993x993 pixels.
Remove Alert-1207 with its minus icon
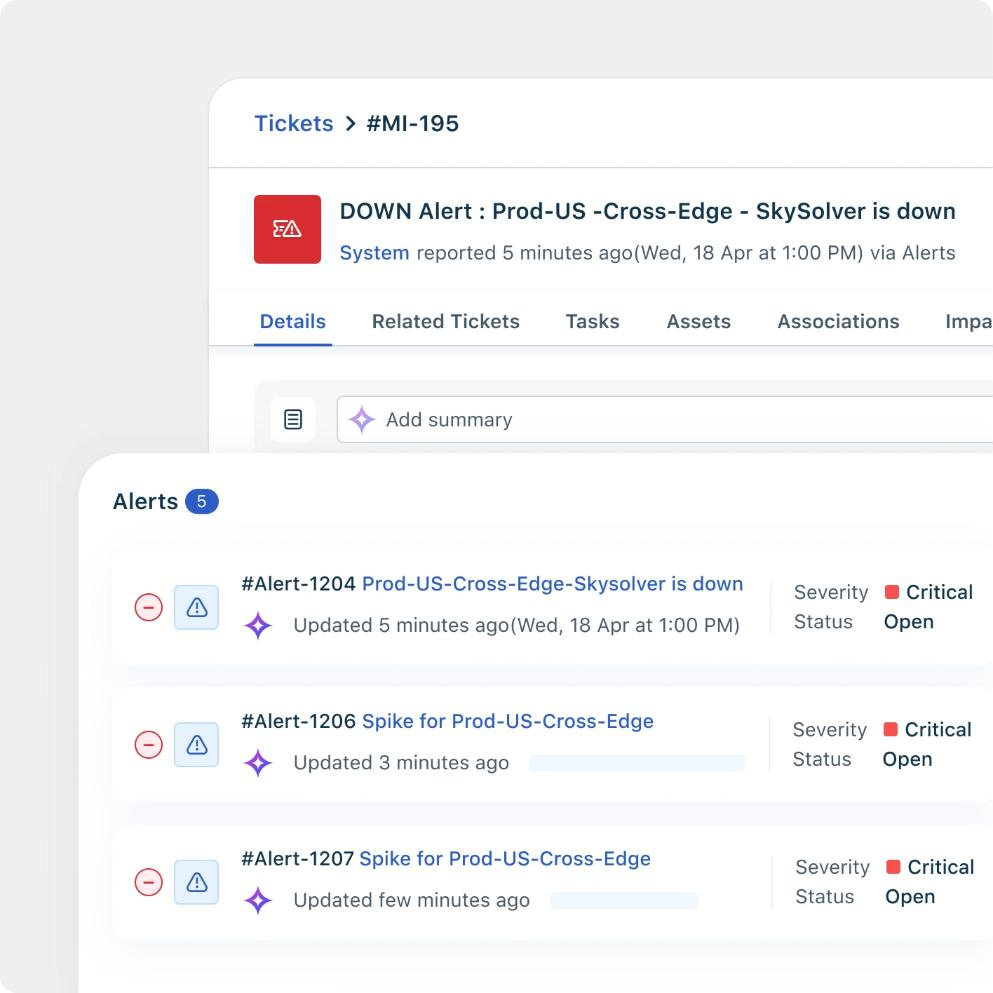tap(149, 882)
